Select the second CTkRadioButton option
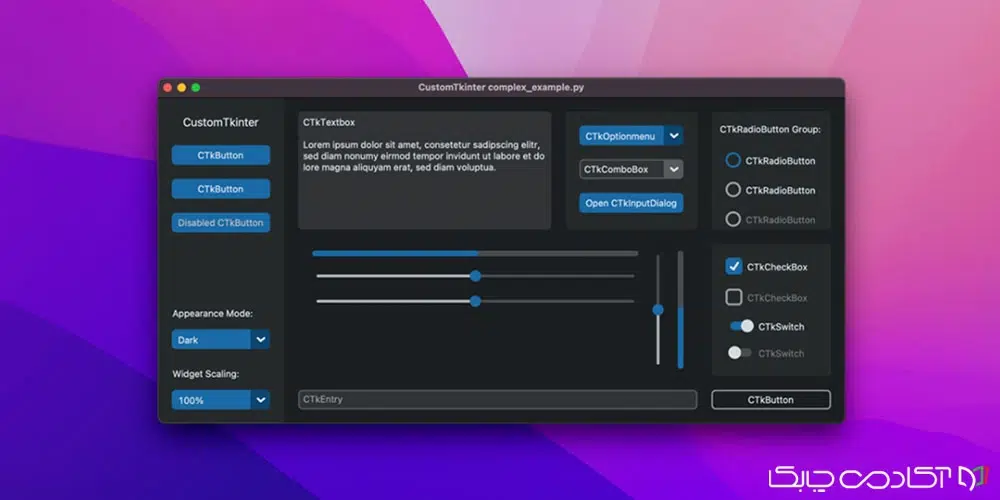Image resolution: width=1000 pixels, height=500 pixels. point(733,190)
